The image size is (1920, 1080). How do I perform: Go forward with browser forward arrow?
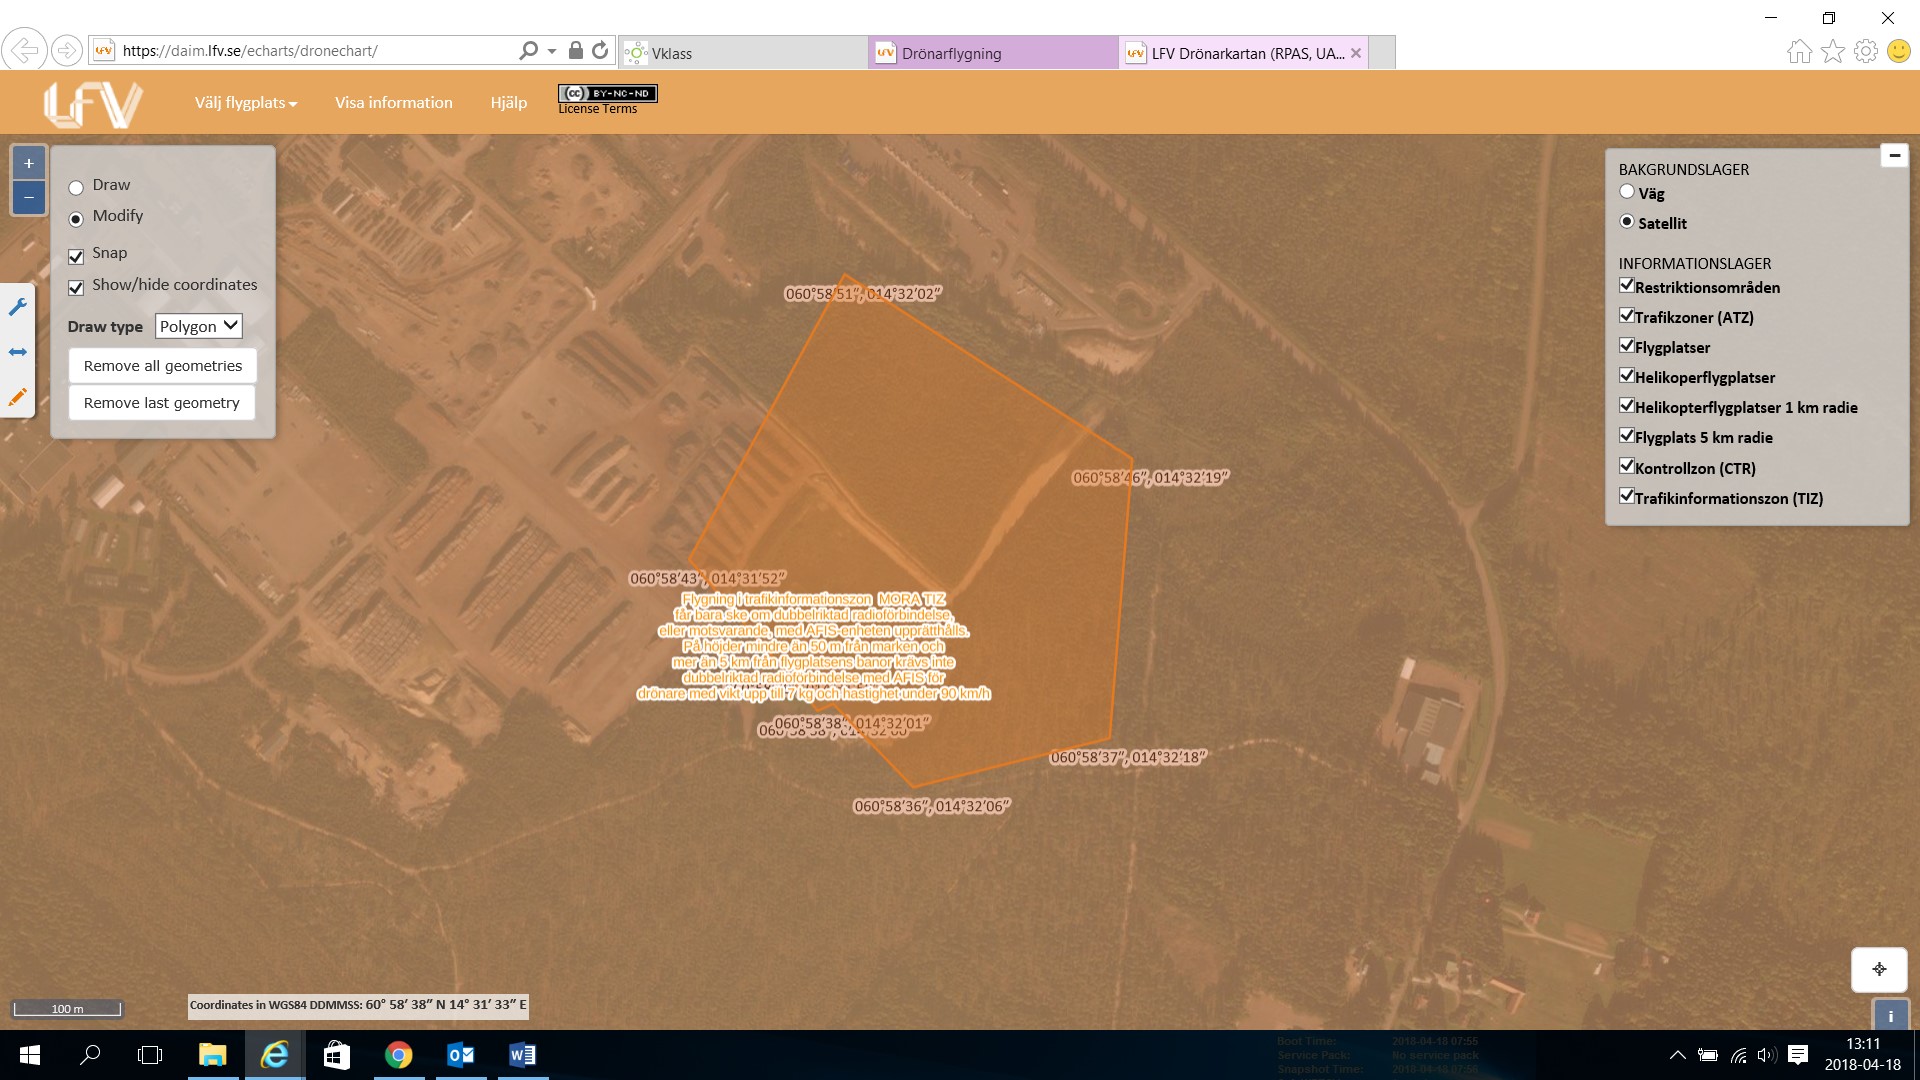[66, 50]
